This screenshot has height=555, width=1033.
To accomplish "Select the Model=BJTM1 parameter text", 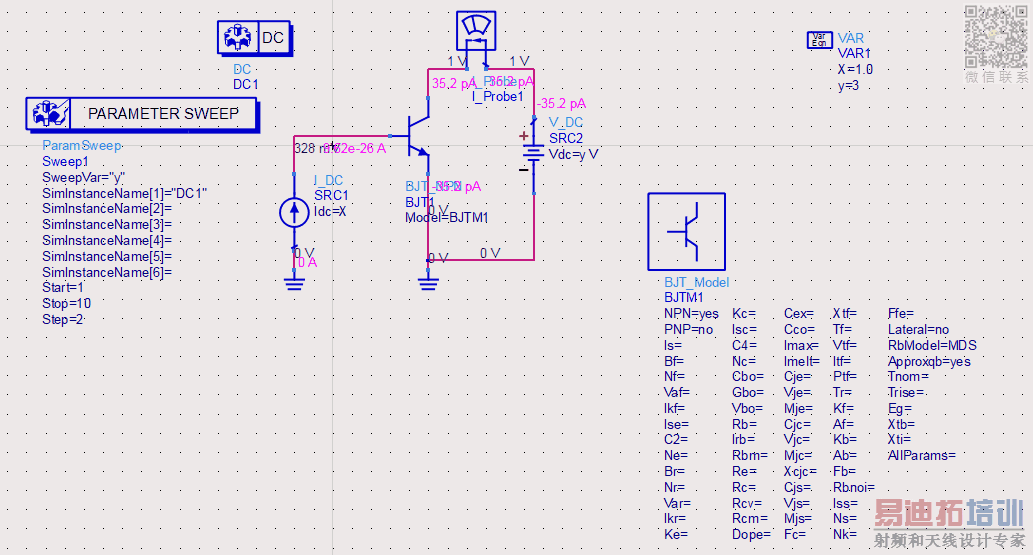I will pos(447,218).
